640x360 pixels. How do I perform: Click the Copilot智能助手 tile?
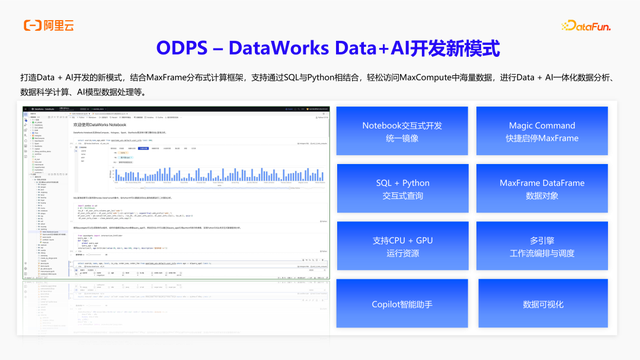(402, 304)
